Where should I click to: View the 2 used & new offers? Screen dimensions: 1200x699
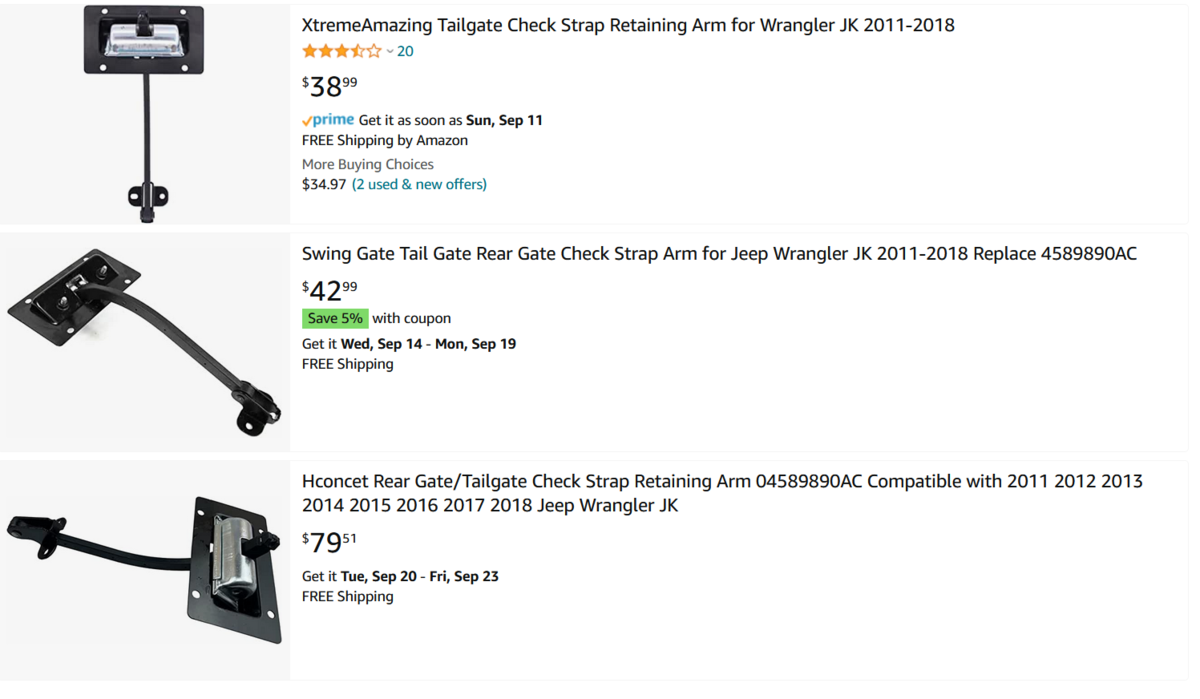tap(419, 184)
